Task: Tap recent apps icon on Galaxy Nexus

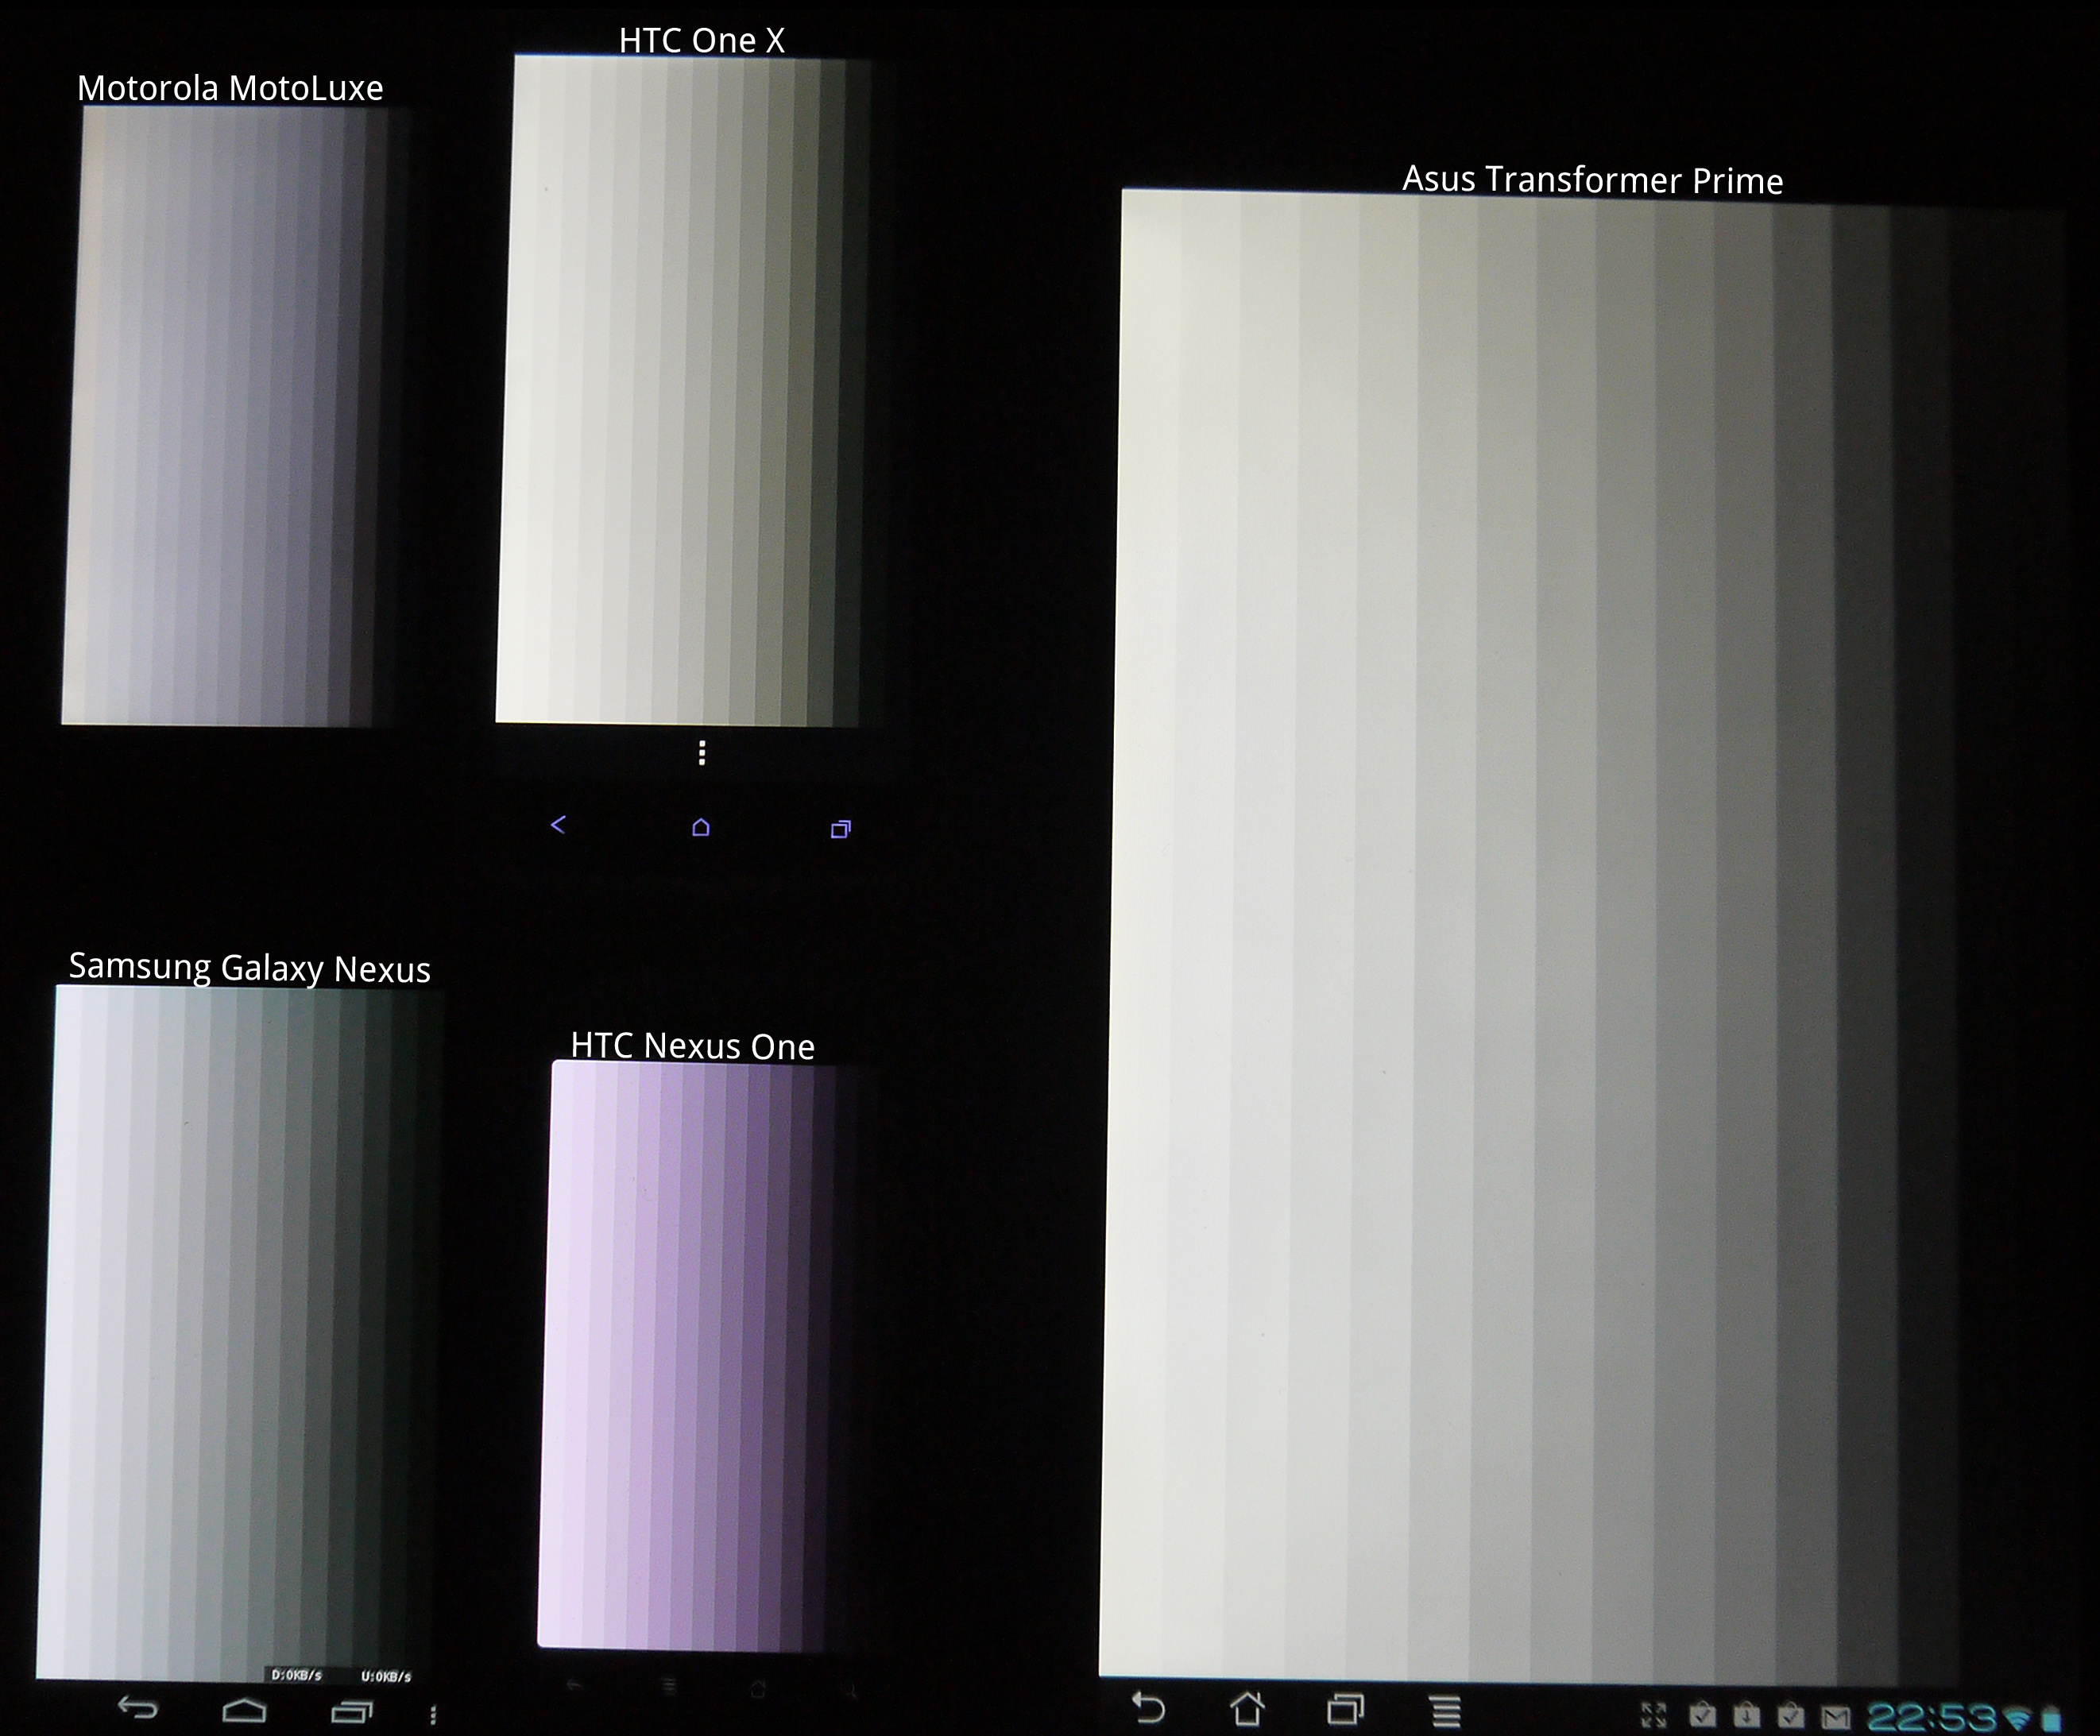Action: 352,1712
